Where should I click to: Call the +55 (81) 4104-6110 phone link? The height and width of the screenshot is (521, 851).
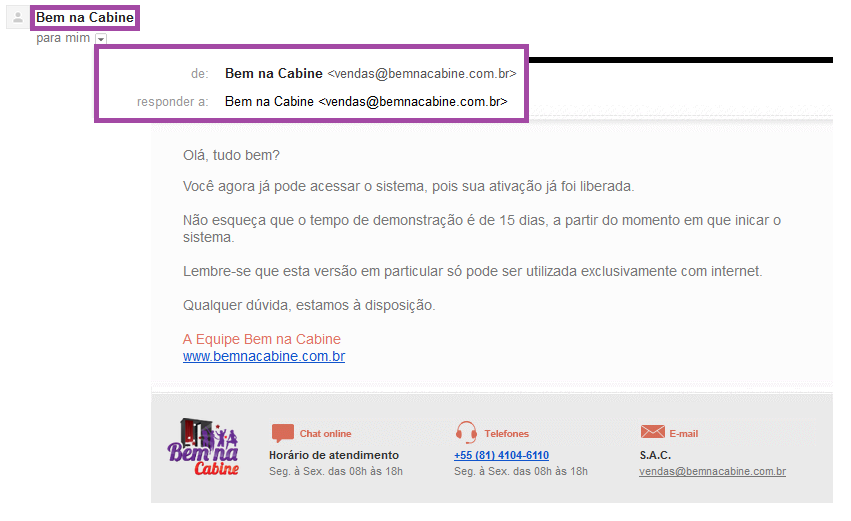[x=501, y=455]
